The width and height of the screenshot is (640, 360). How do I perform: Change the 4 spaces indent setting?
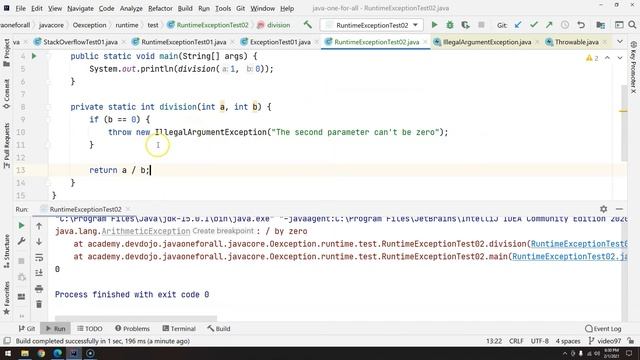pos(568,341)
